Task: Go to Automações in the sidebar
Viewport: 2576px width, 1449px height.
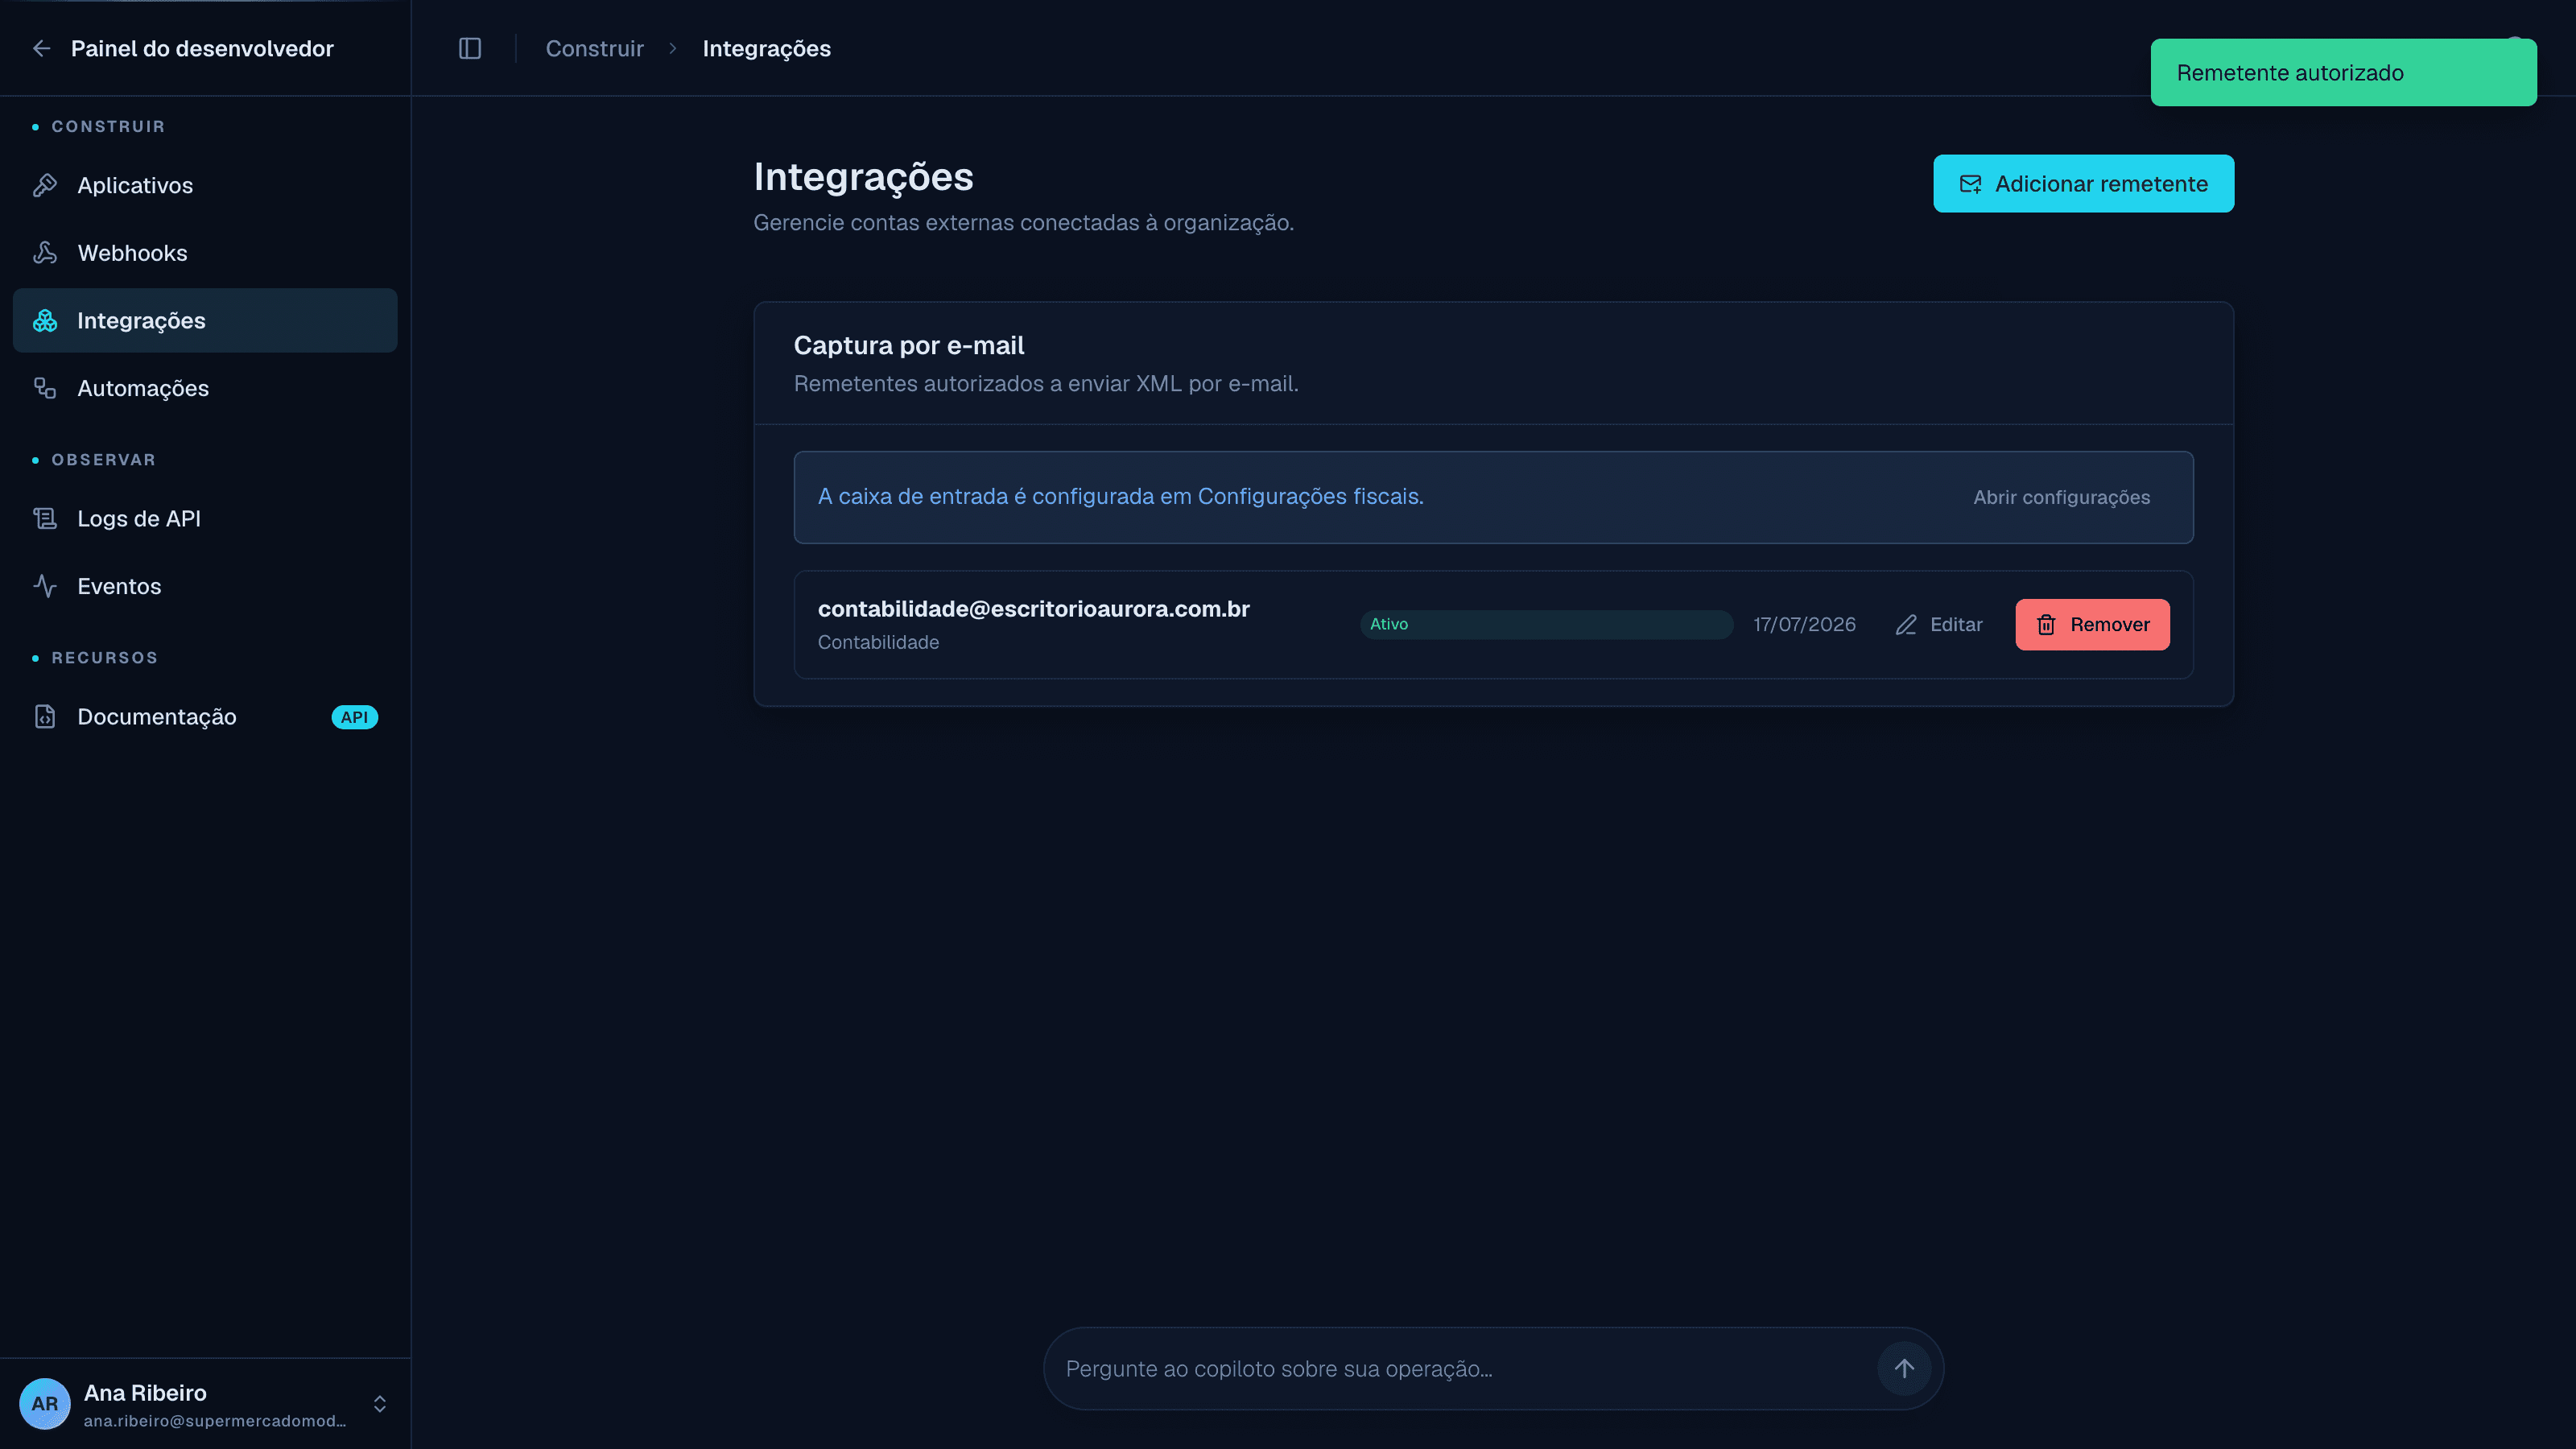Action: [205, 388]
